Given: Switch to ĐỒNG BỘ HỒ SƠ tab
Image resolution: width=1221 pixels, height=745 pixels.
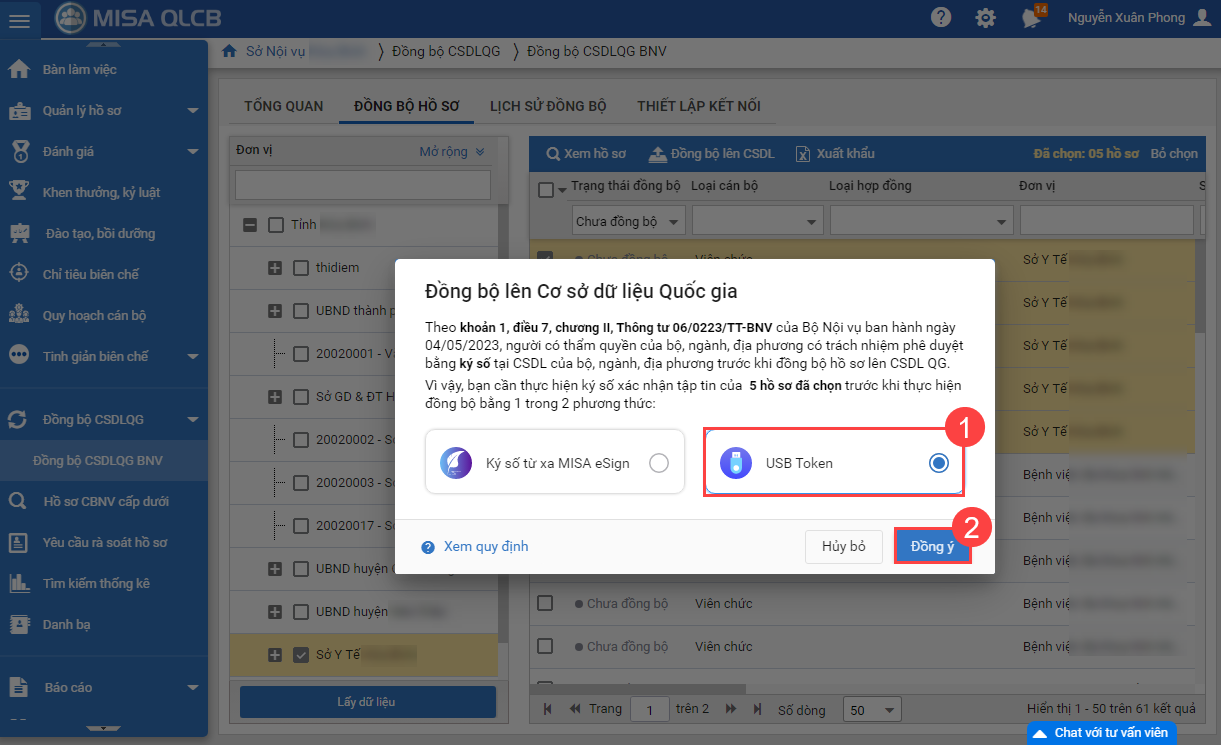Looking at the screenshot, I should pyautogui.click(x=407, y=106).
